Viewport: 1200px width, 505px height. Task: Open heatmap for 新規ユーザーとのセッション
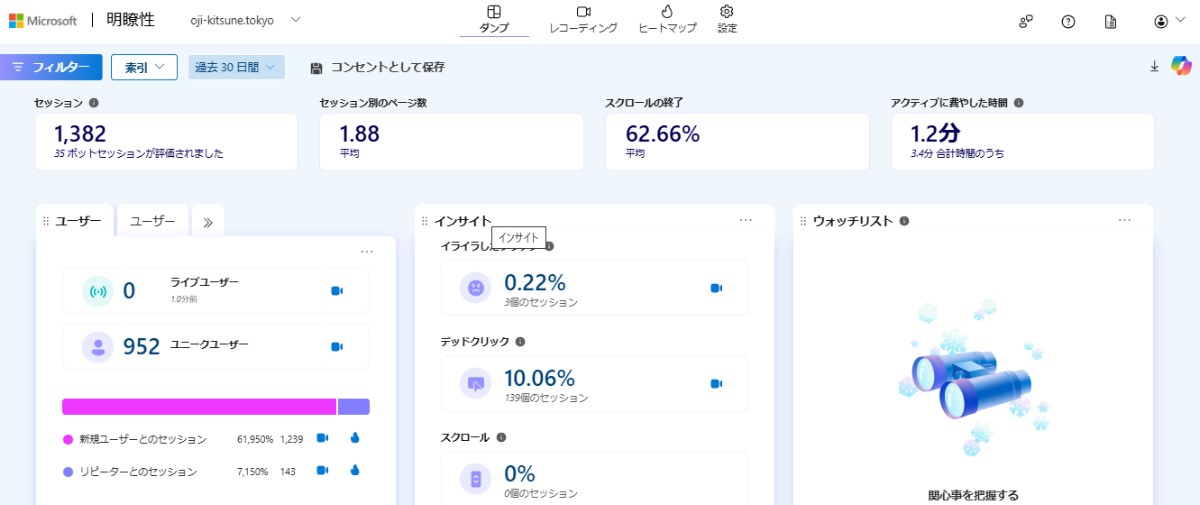pyautogui.click(x=354, y=438)
